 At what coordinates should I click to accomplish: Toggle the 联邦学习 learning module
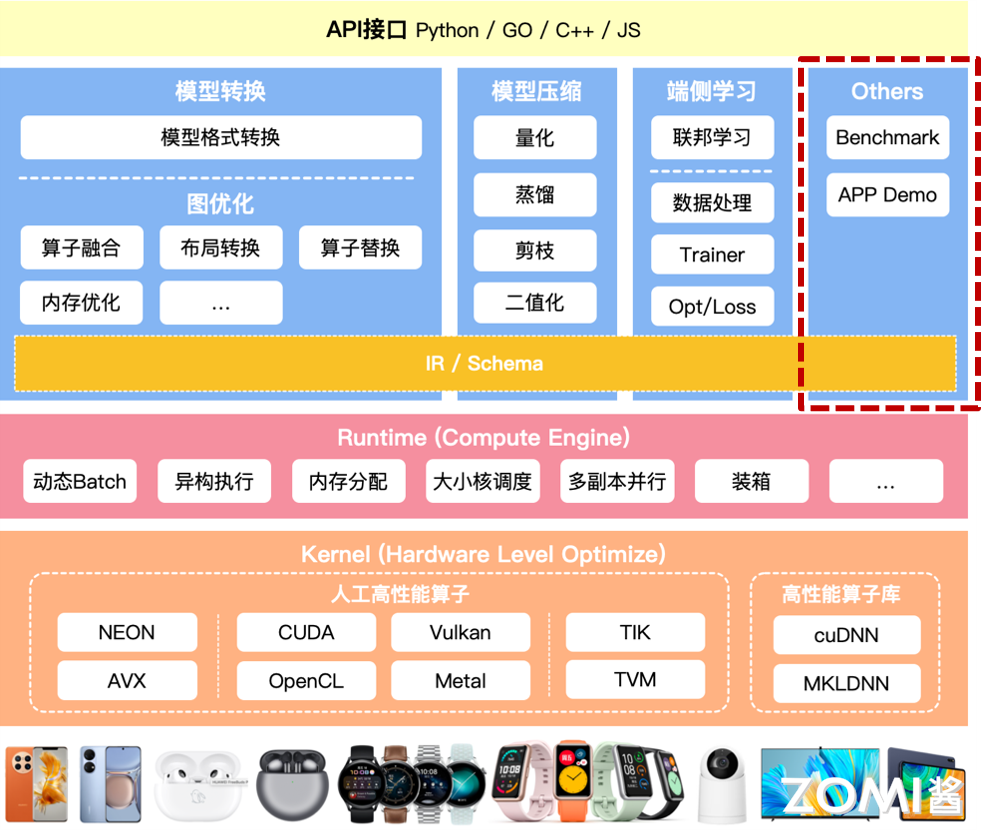click(x=711, y=138)
